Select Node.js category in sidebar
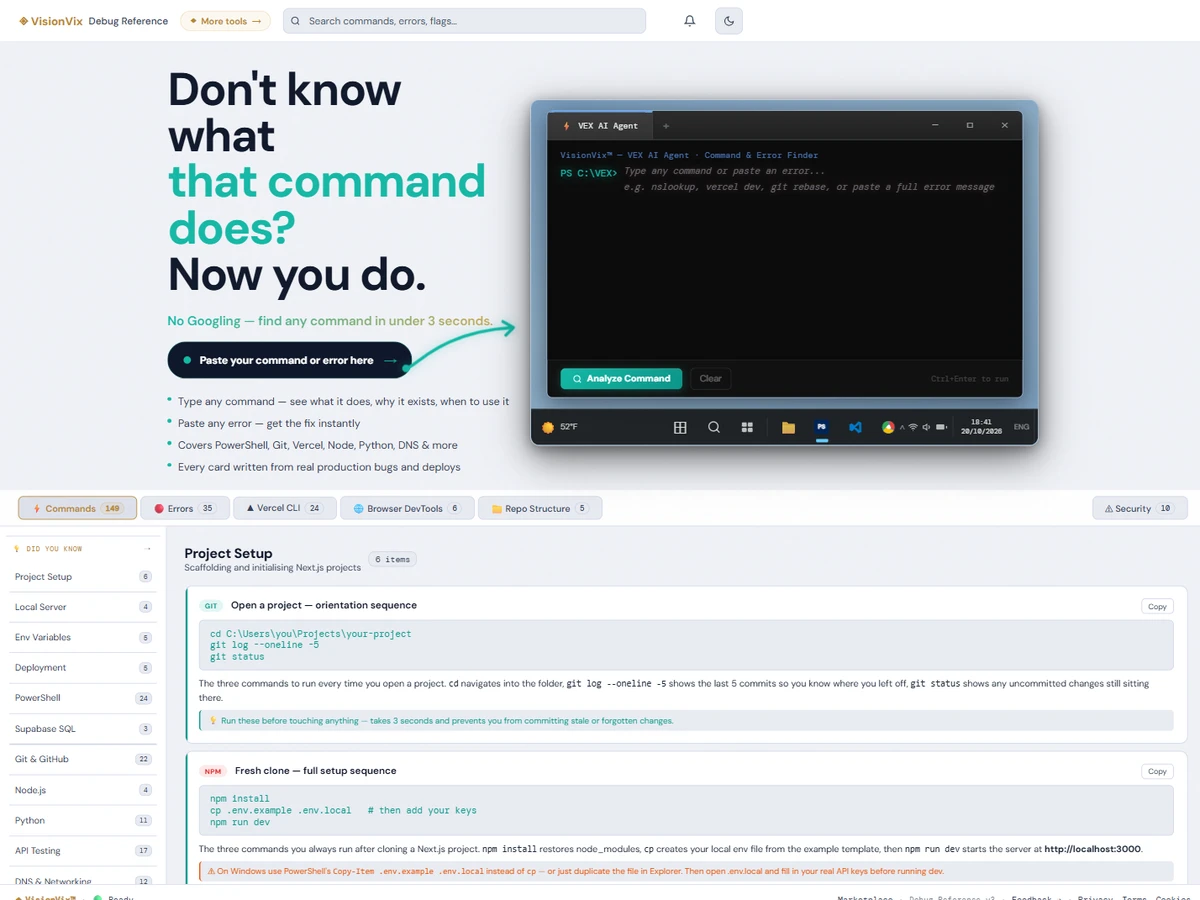The height and width of the screenshot is (900, 1200). [x=82, y=790]
